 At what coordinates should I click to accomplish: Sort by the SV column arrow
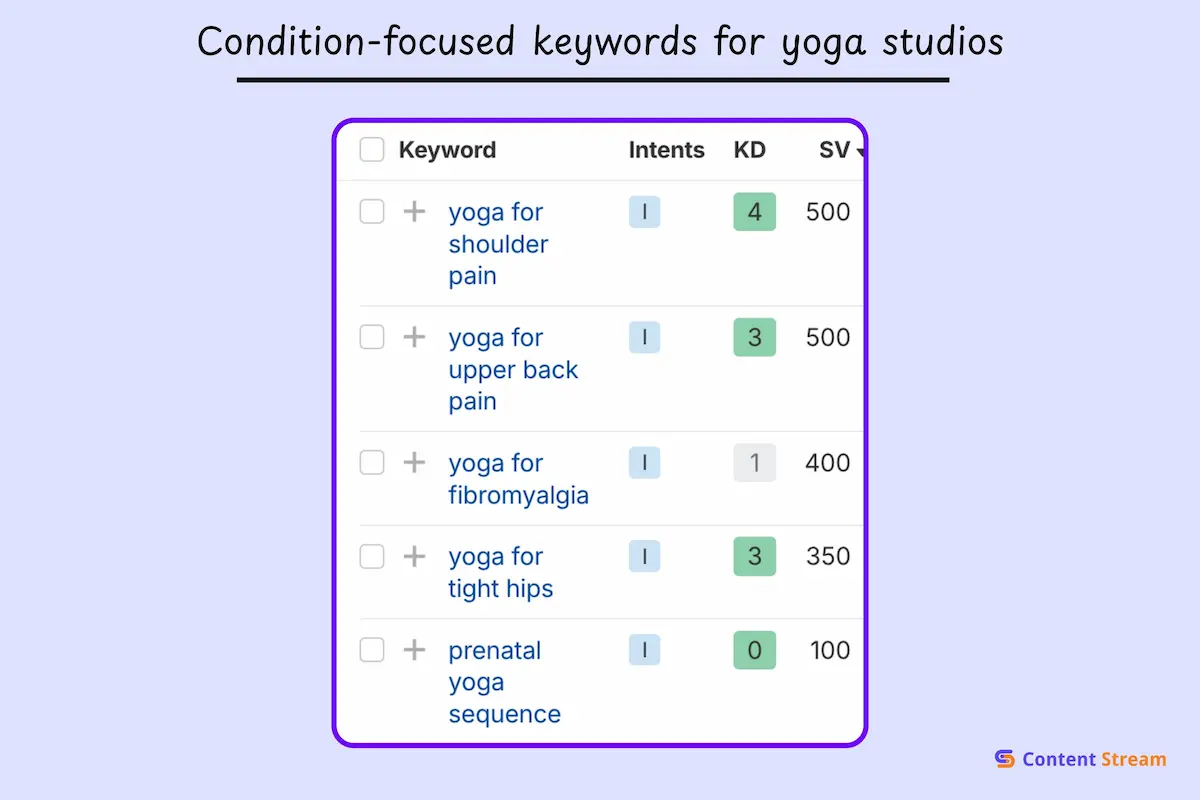click(x=859, y=152)
